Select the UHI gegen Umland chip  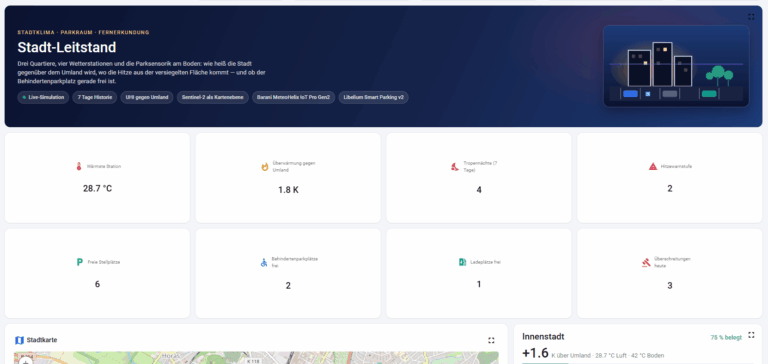click(147, 97)
